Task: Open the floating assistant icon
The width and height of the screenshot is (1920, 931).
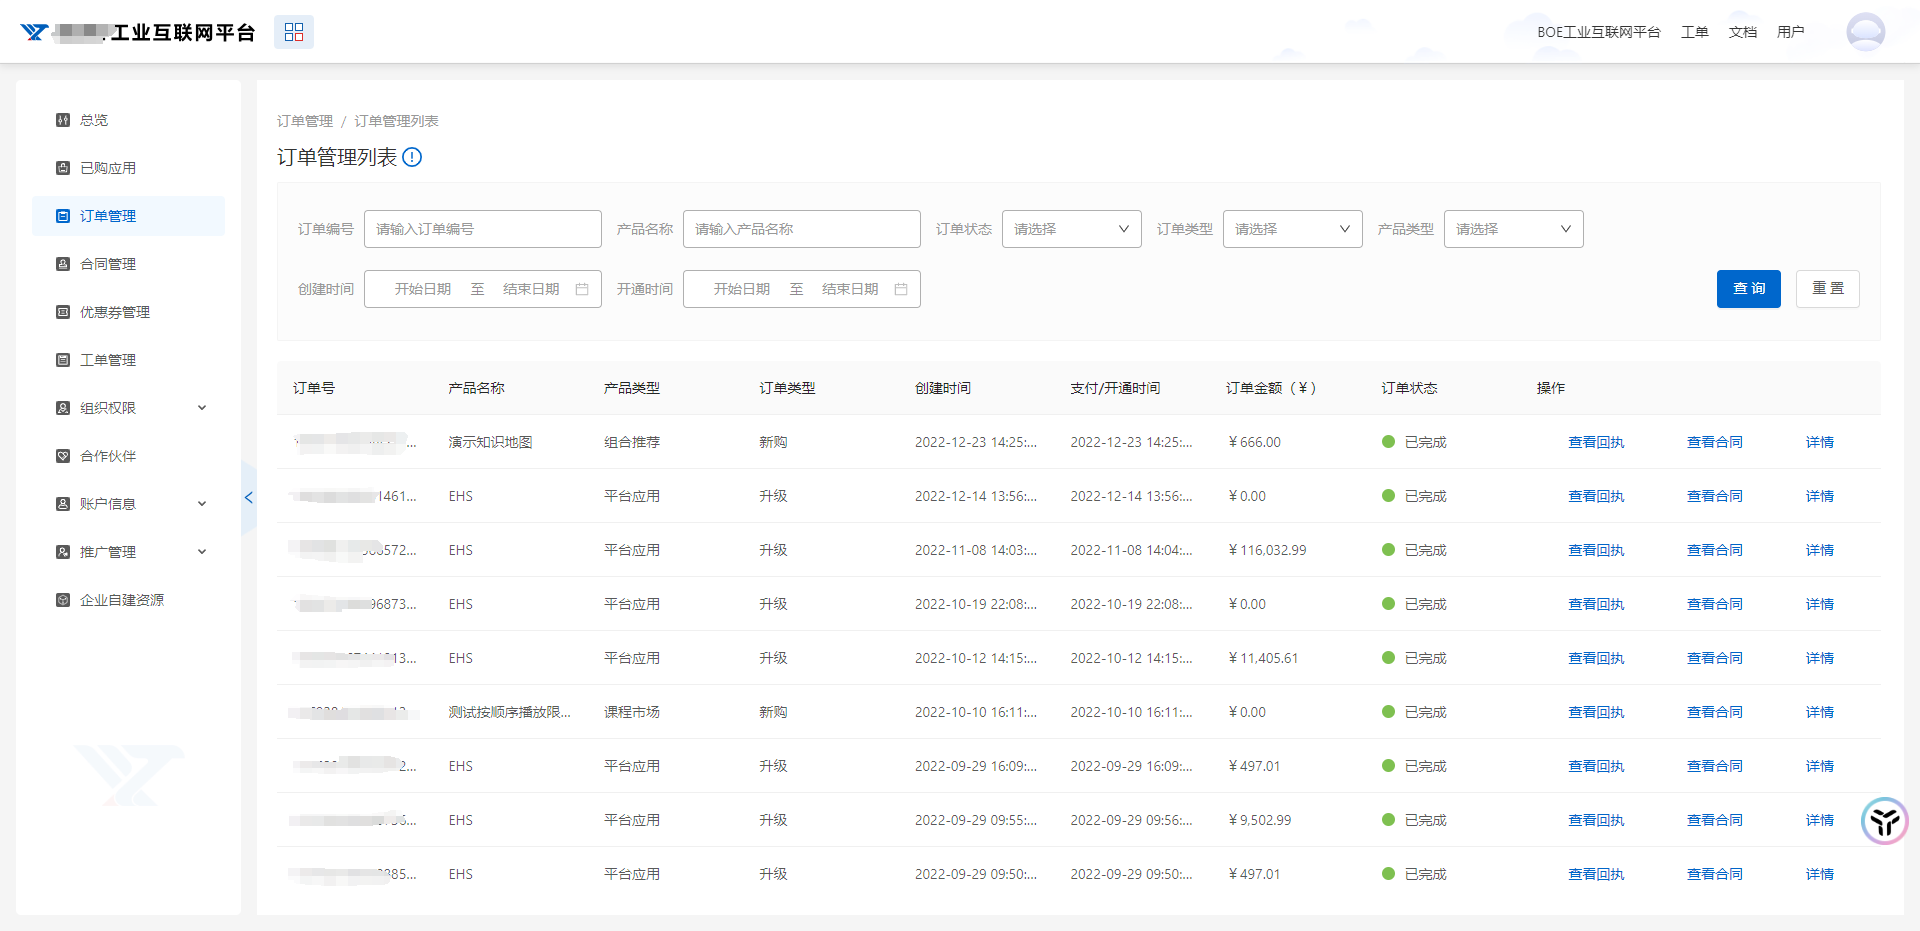Action: pyautogui.click(x=1885, y=821)
